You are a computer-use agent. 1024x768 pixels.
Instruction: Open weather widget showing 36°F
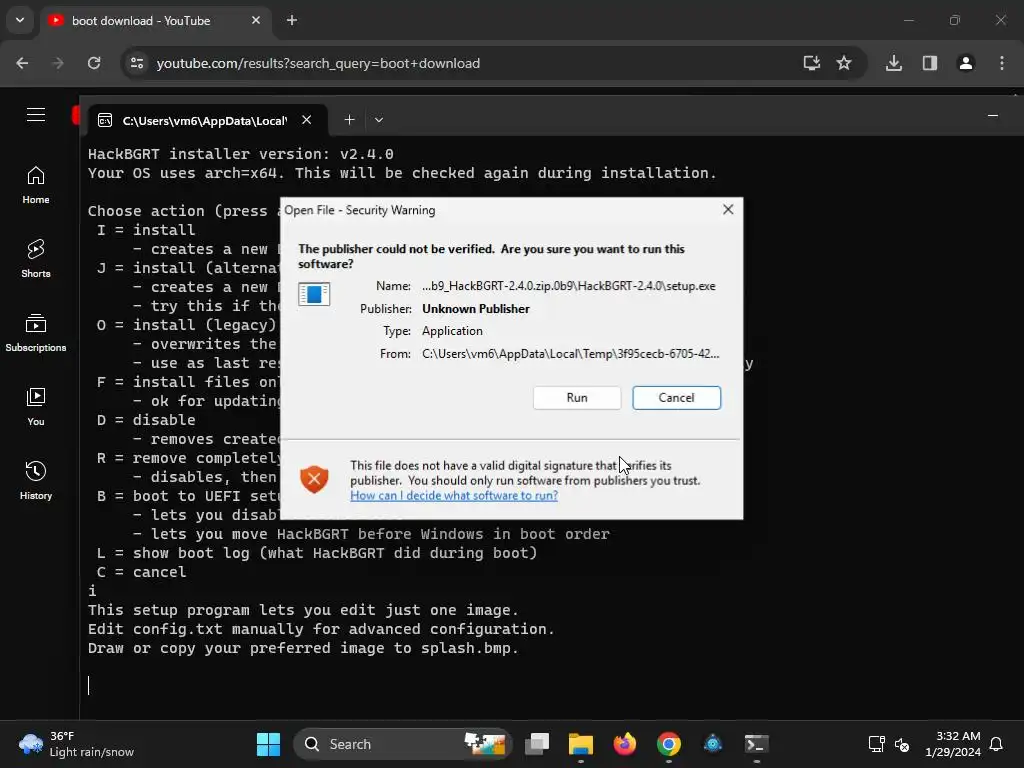tap(76, 744)
